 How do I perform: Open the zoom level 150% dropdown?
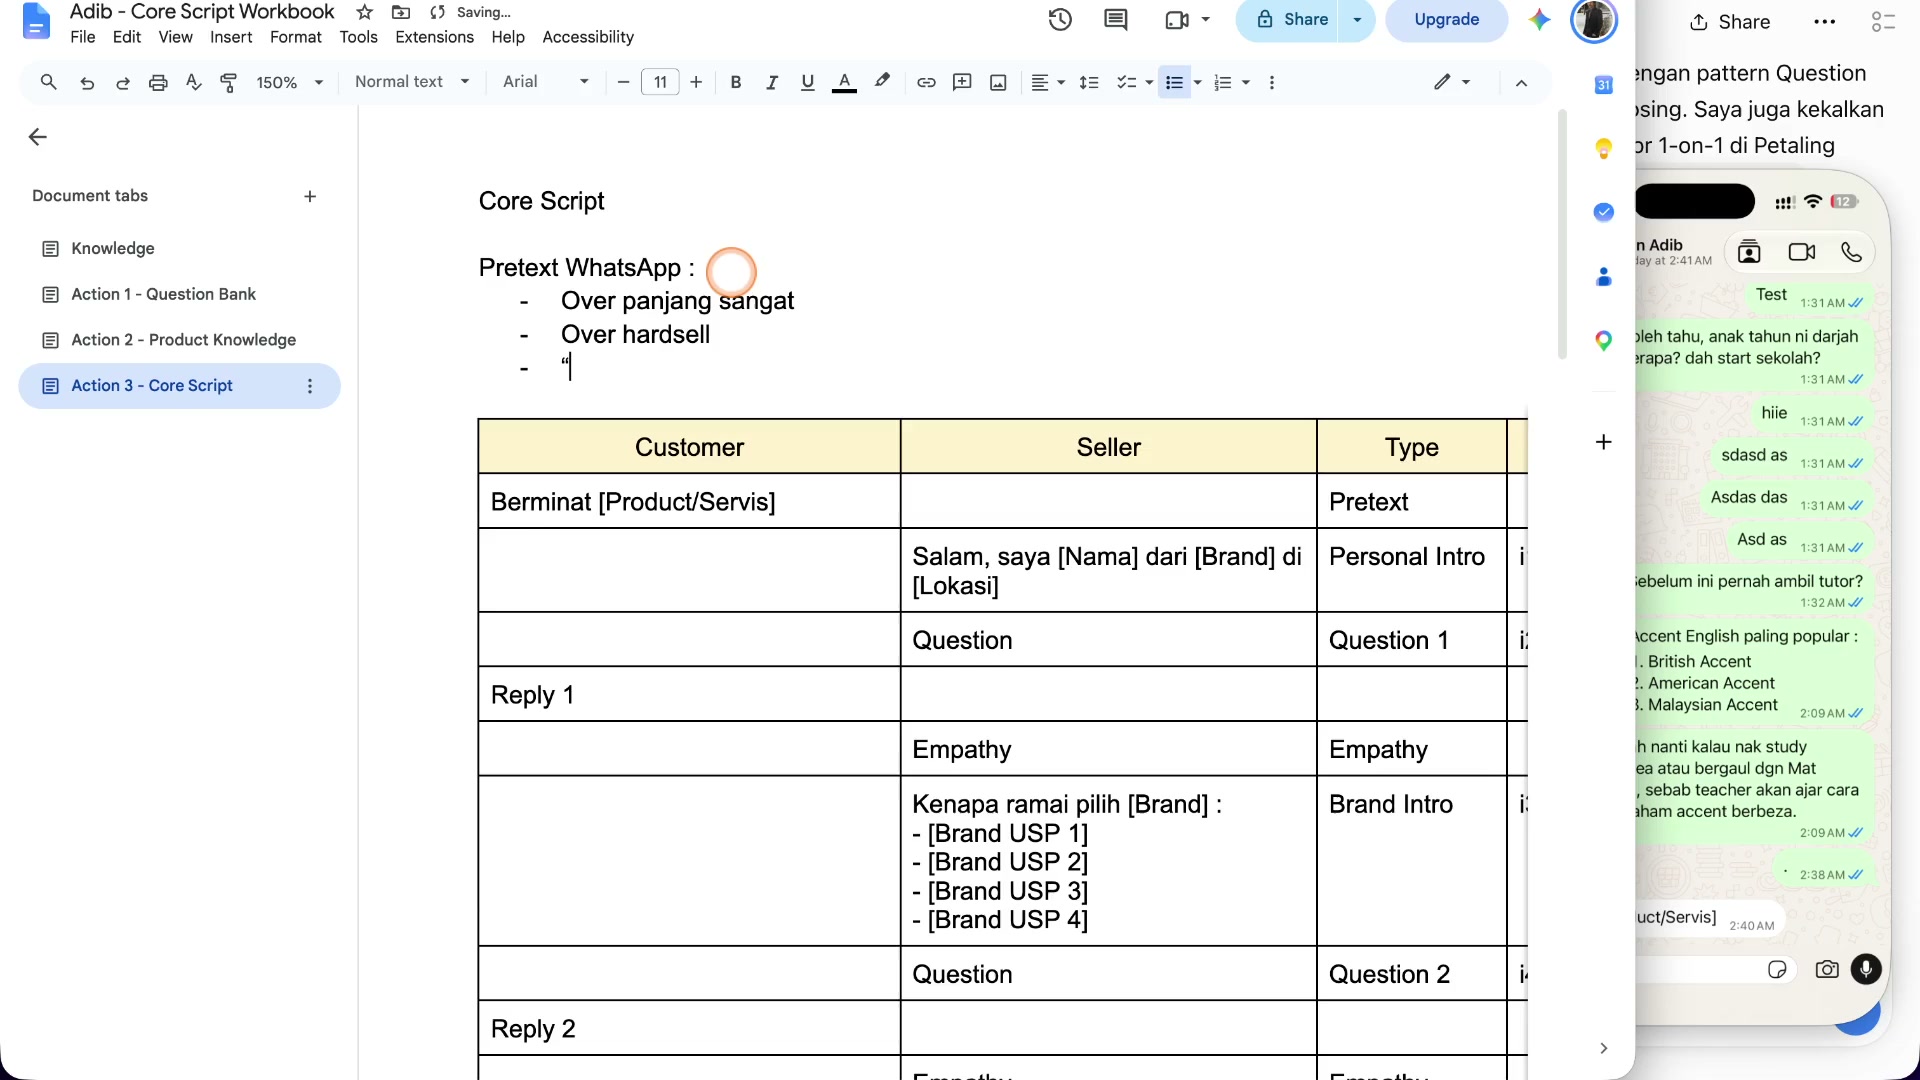(289, 82)
